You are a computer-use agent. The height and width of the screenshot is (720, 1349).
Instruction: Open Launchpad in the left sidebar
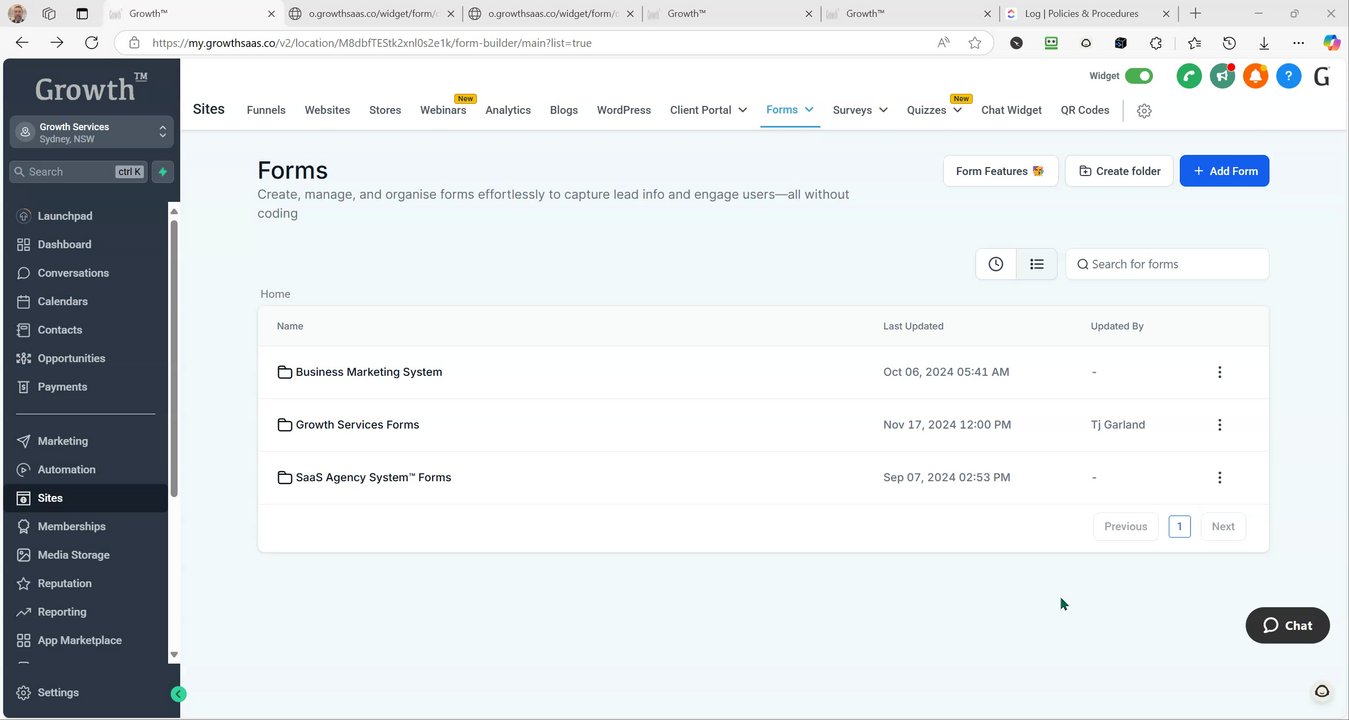click(x=65, y=216)
